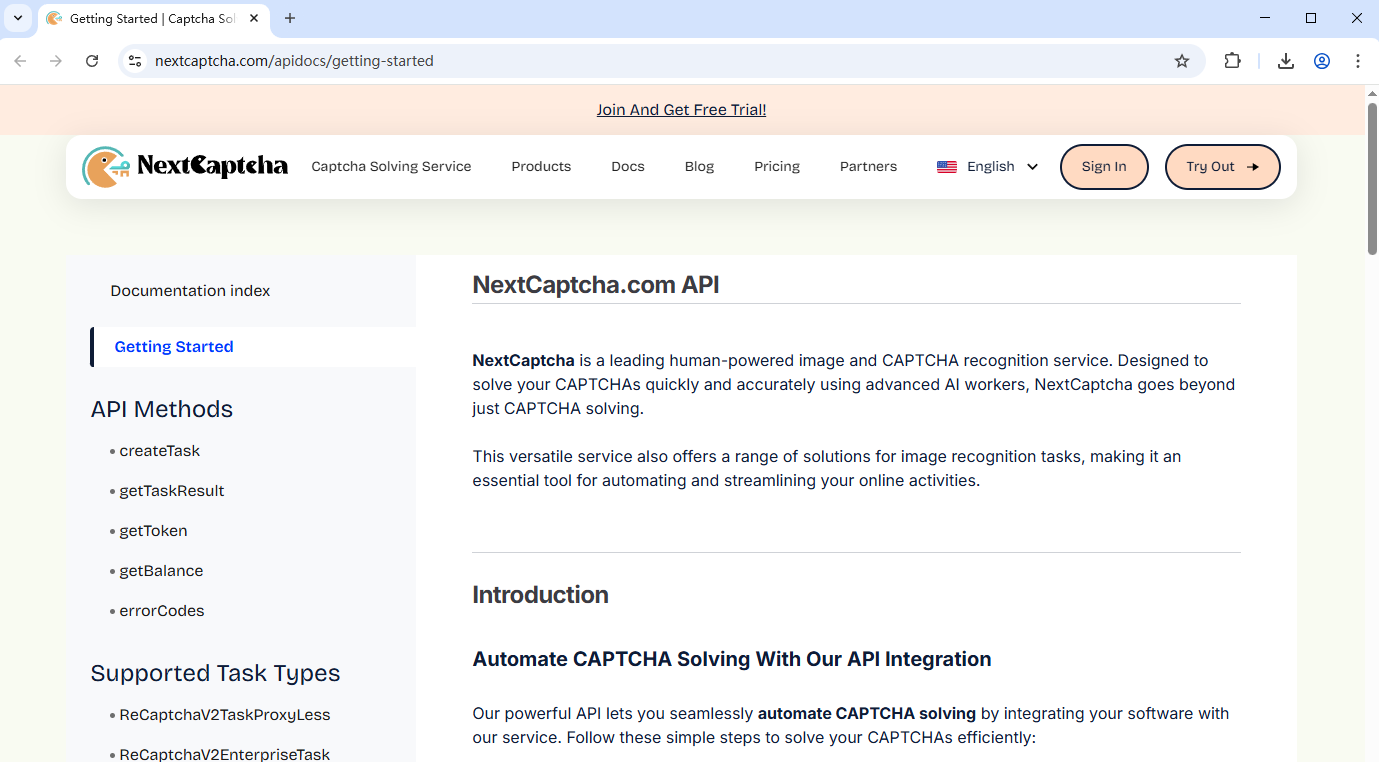
Task: Open the Downloads icon in toolbar
Action: (x=1286, y=61)
